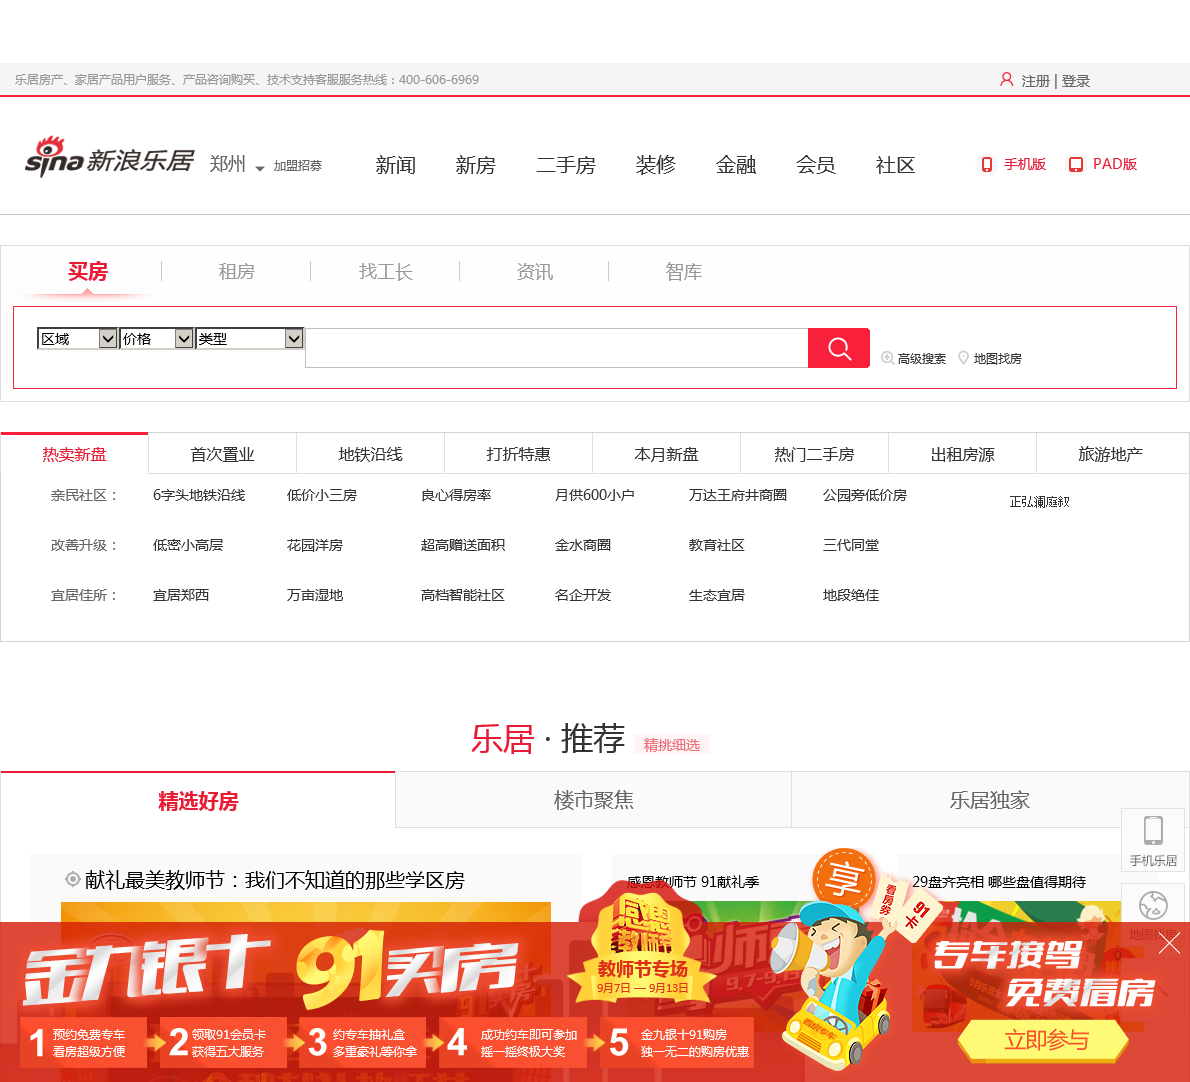Go to 会员 in main navigation
The image size is (1190, 1082).
click(816, 165)
